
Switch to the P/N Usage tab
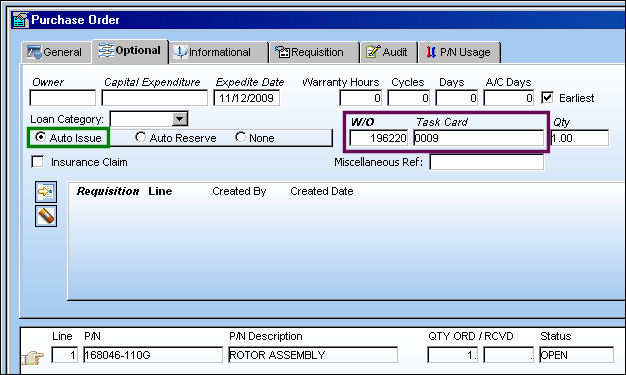click(x=459, y=52)
